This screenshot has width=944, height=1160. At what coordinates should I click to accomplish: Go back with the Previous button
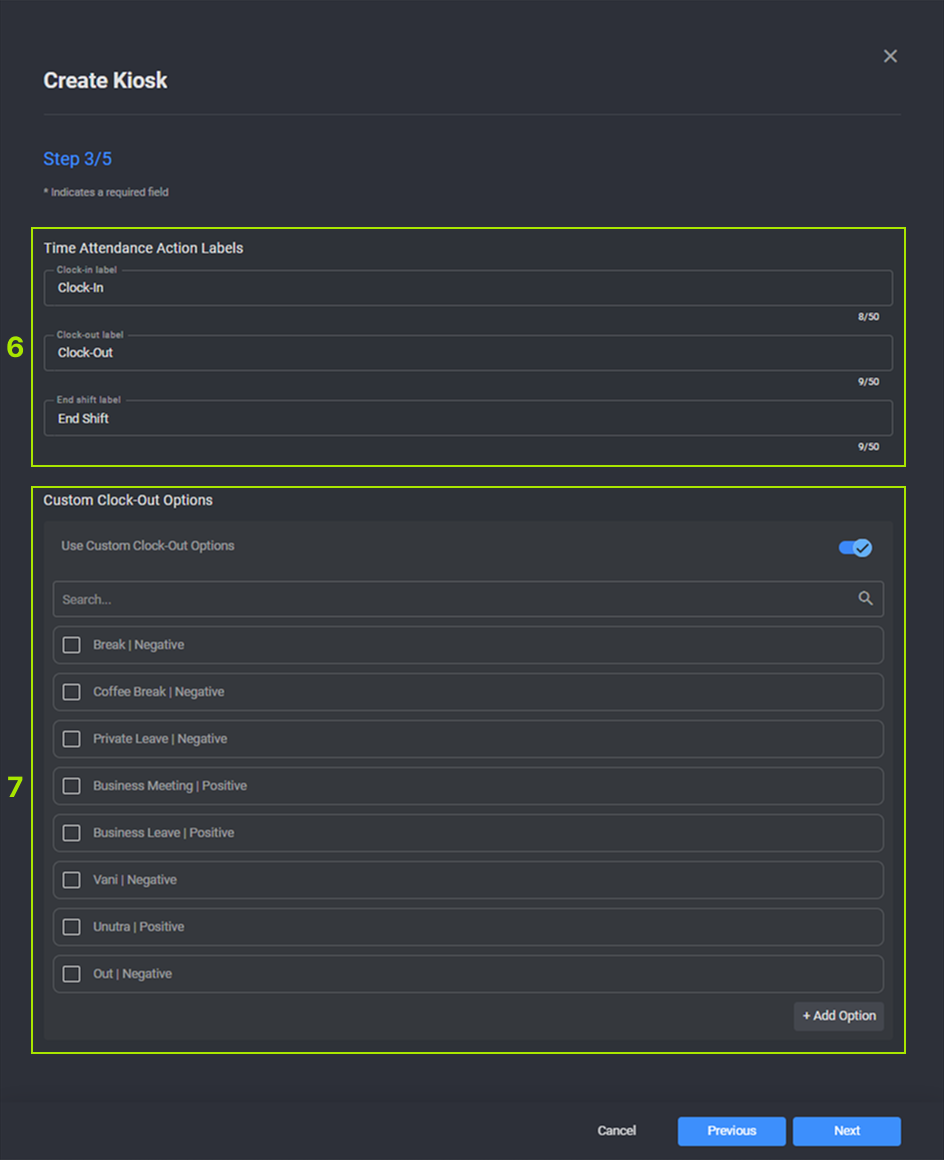click(x=731, y=1131)
